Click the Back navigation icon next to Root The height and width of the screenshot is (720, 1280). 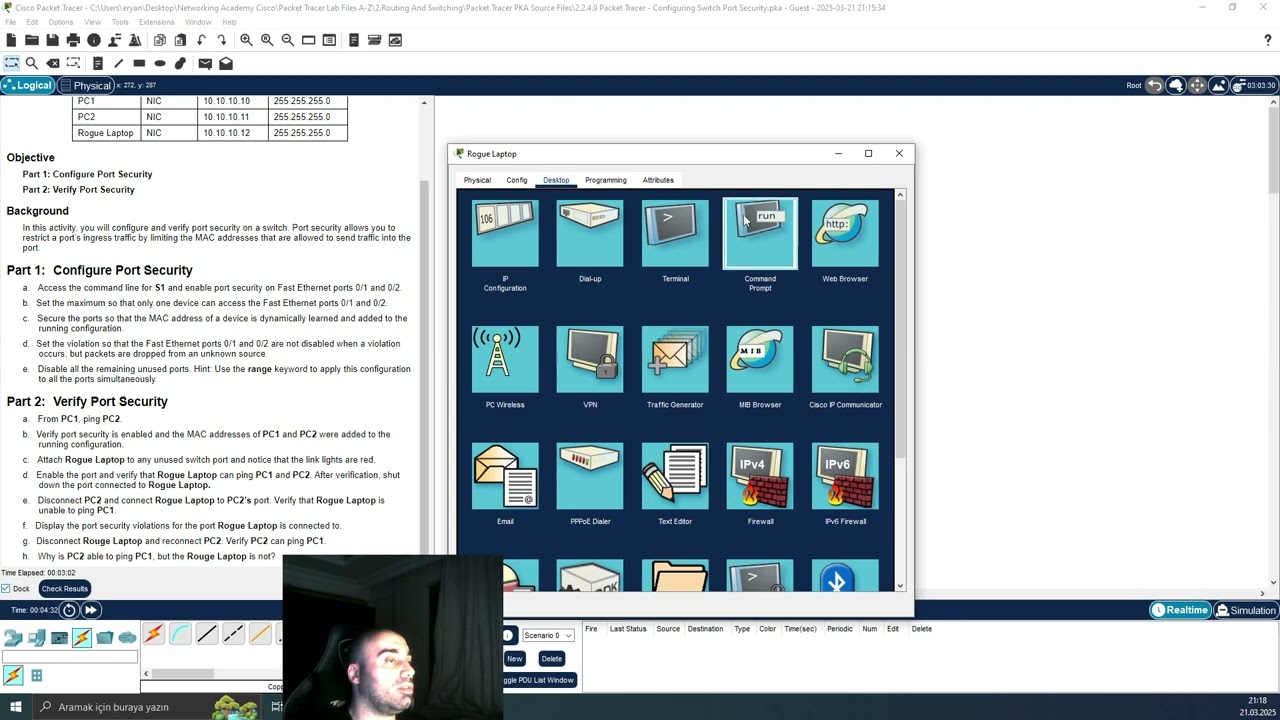pos(1154,85)
